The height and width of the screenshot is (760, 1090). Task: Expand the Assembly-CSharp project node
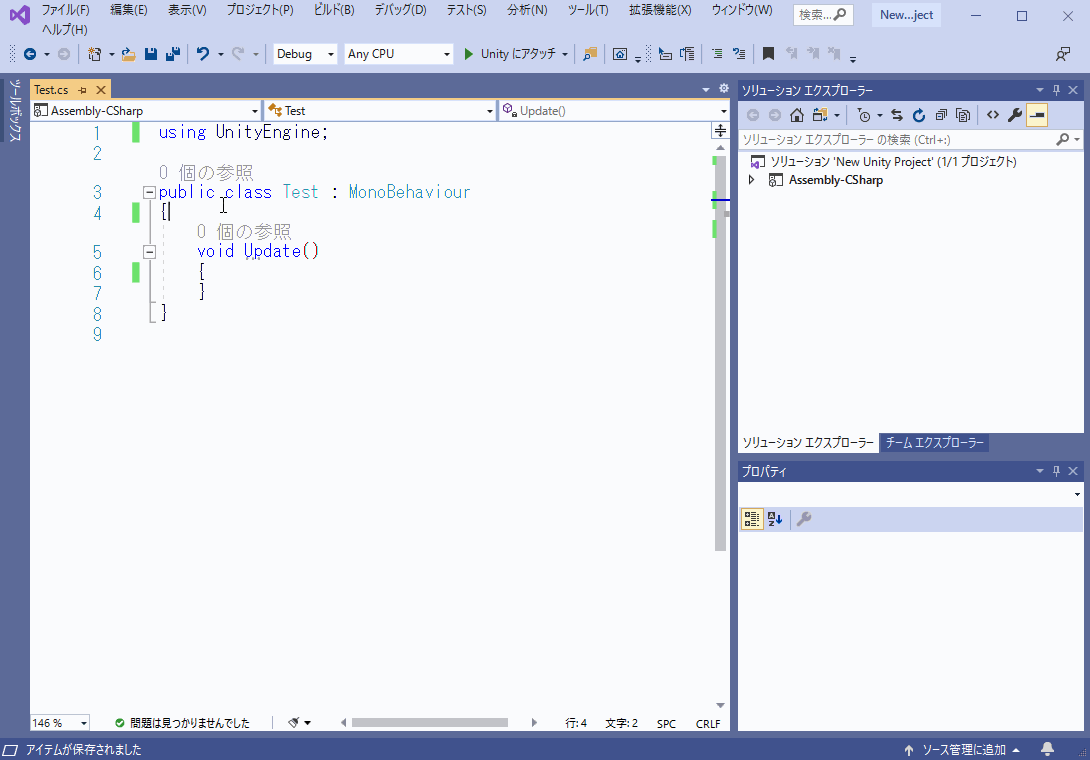tap(751, 180)
